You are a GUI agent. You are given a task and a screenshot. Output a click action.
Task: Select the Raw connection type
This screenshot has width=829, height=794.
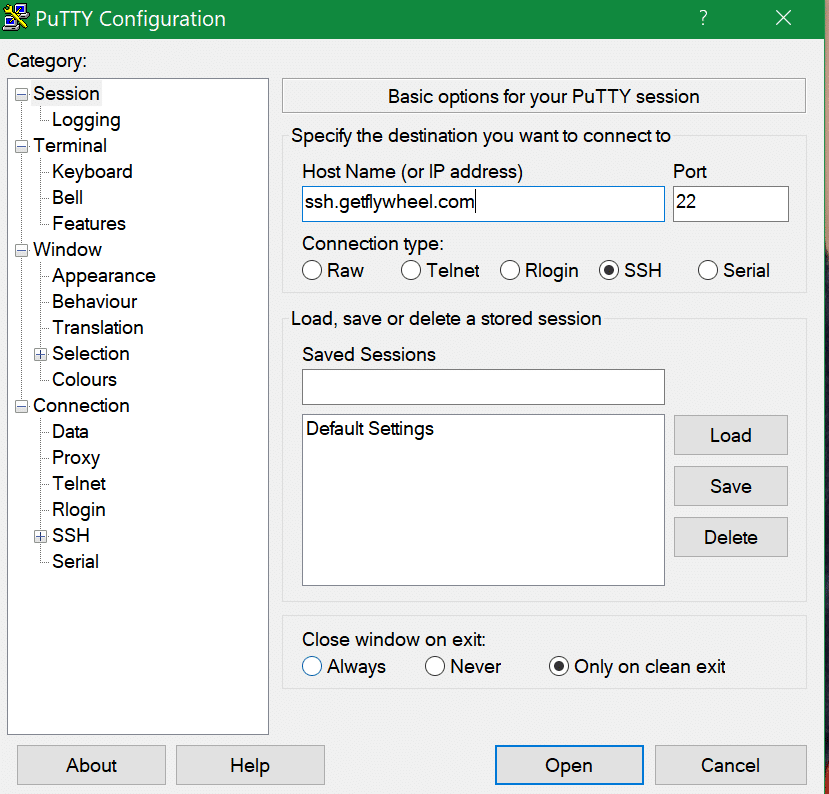(312, 270)
